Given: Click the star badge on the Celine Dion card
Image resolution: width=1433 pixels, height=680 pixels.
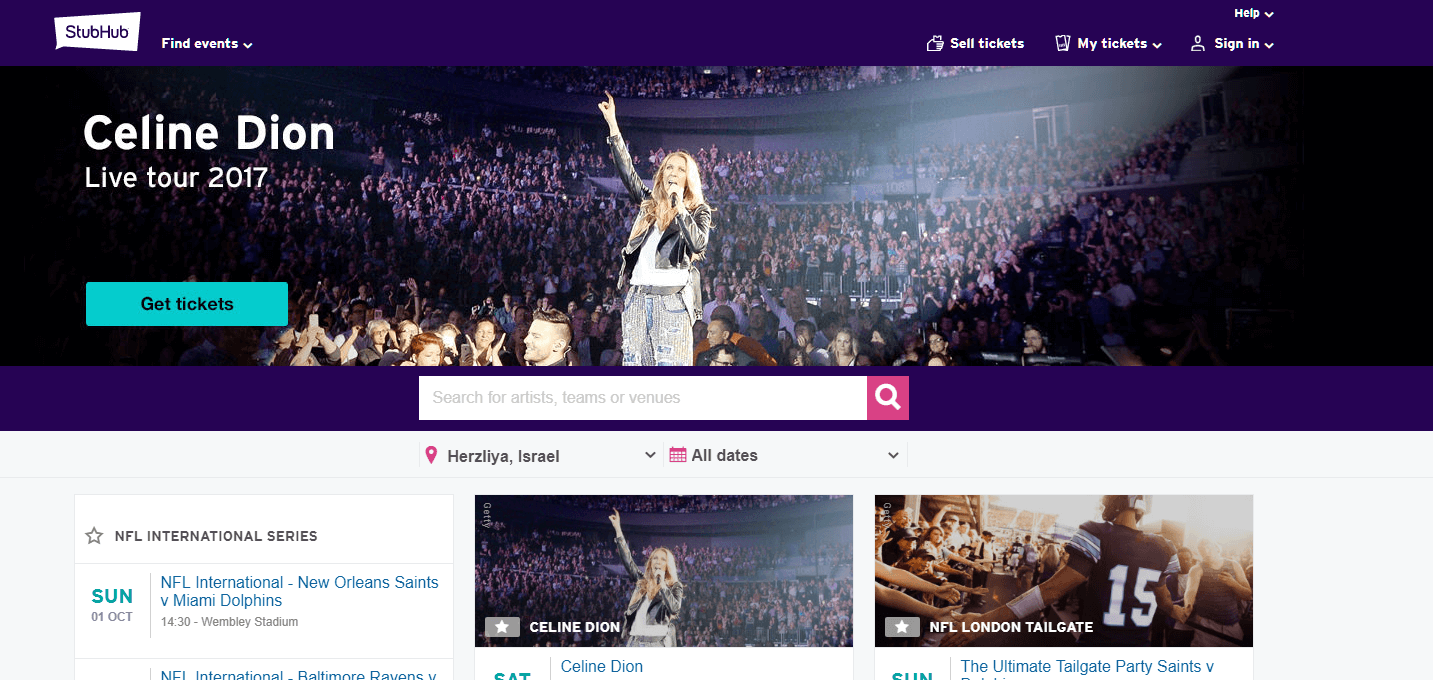Looking at the screenshot, I should click(x=502, y=627).
